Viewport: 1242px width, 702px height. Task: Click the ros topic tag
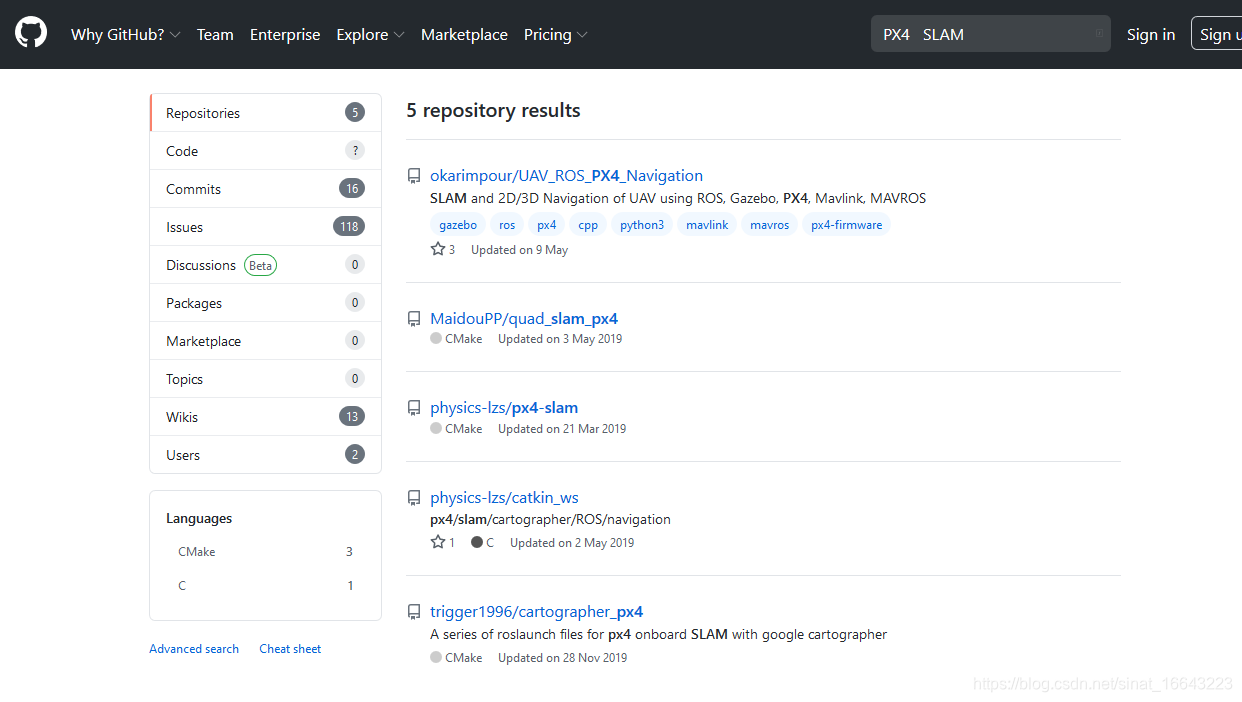507,225
